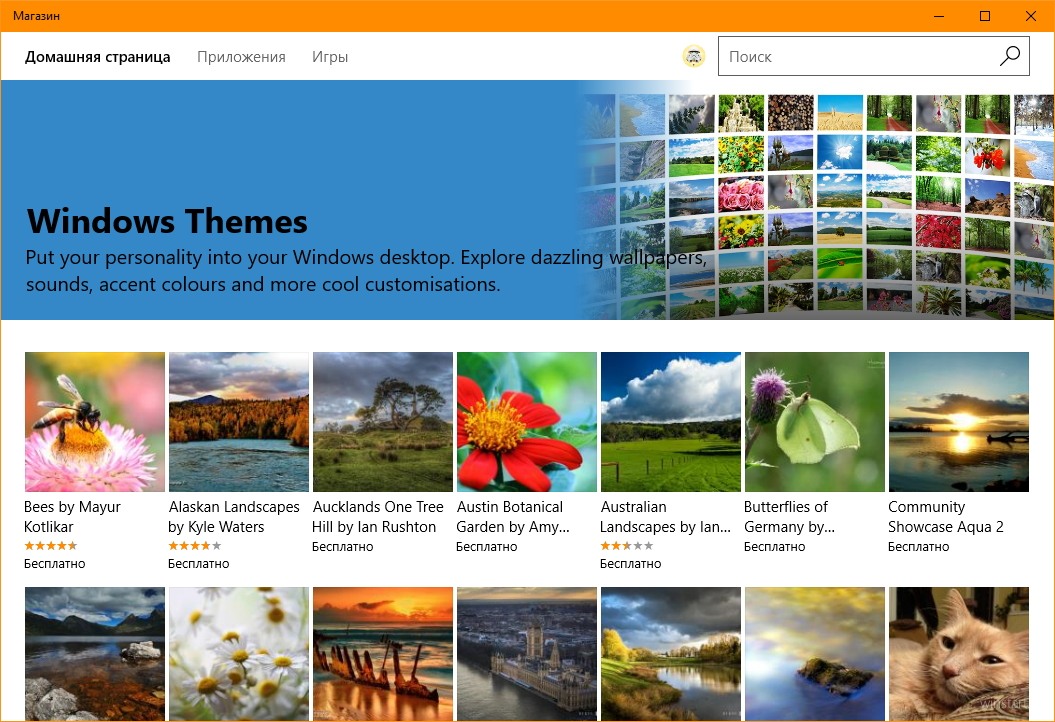The height and width of the screenshot is (722, 1055).
Task: Open Alaskan Landscapes theme thumbnail
Action: (239, 422)
